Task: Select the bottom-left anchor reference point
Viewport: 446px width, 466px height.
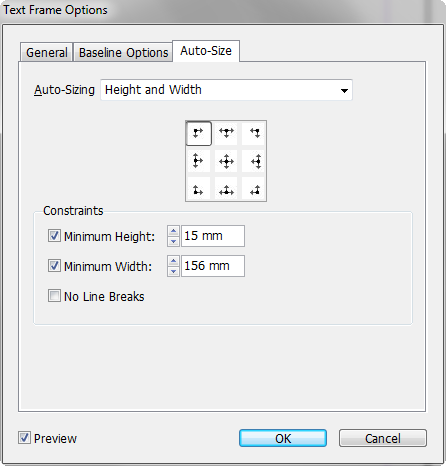Action: [x=198, y=189]
